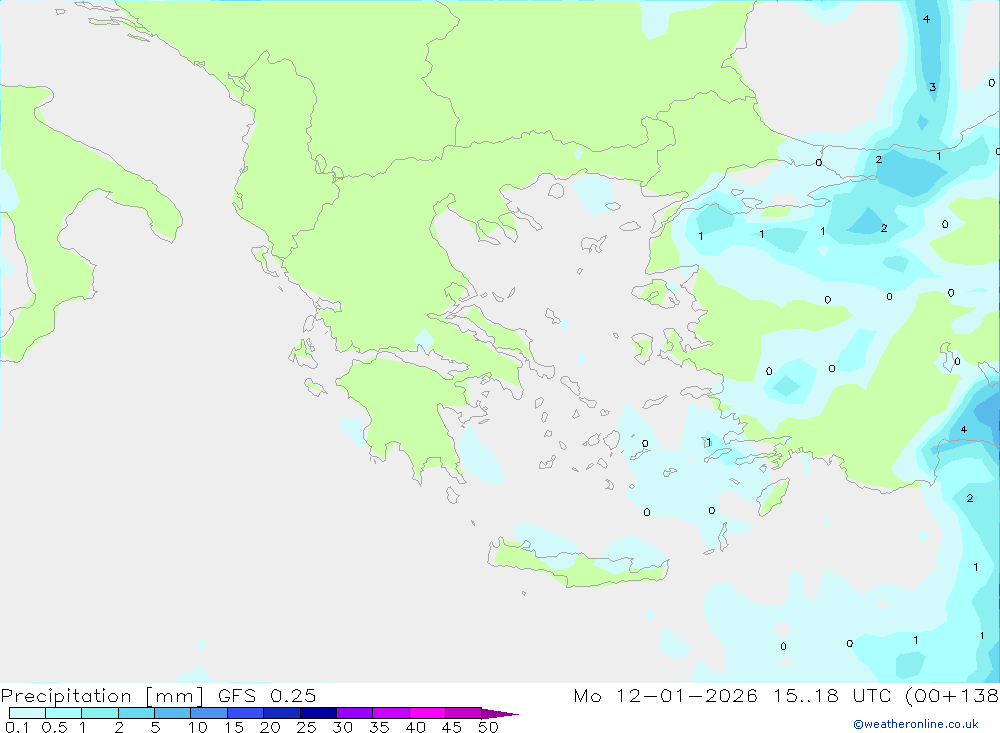This screenshot has height=733, width=1000.
Task: Click the 1–2 mm legend color box
Action: [99, 713]
